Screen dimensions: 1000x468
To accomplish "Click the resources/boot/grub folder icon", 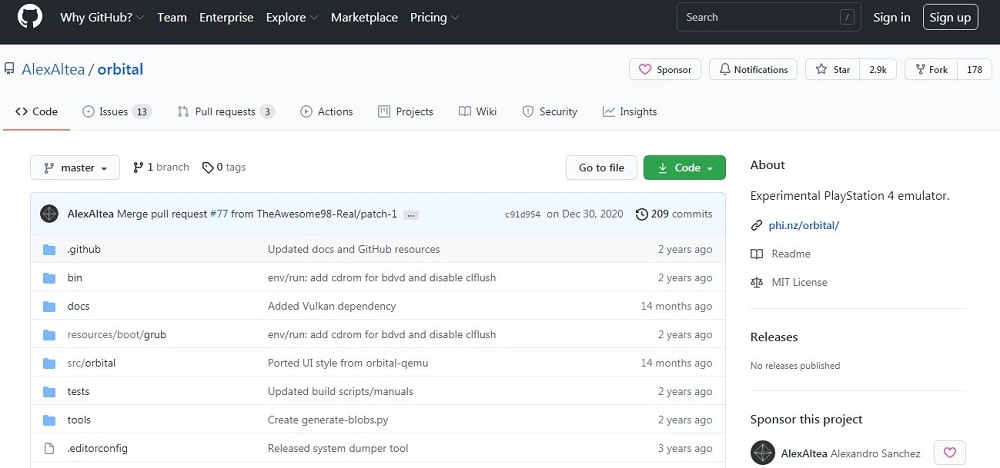I will click(x=49, y=335).
